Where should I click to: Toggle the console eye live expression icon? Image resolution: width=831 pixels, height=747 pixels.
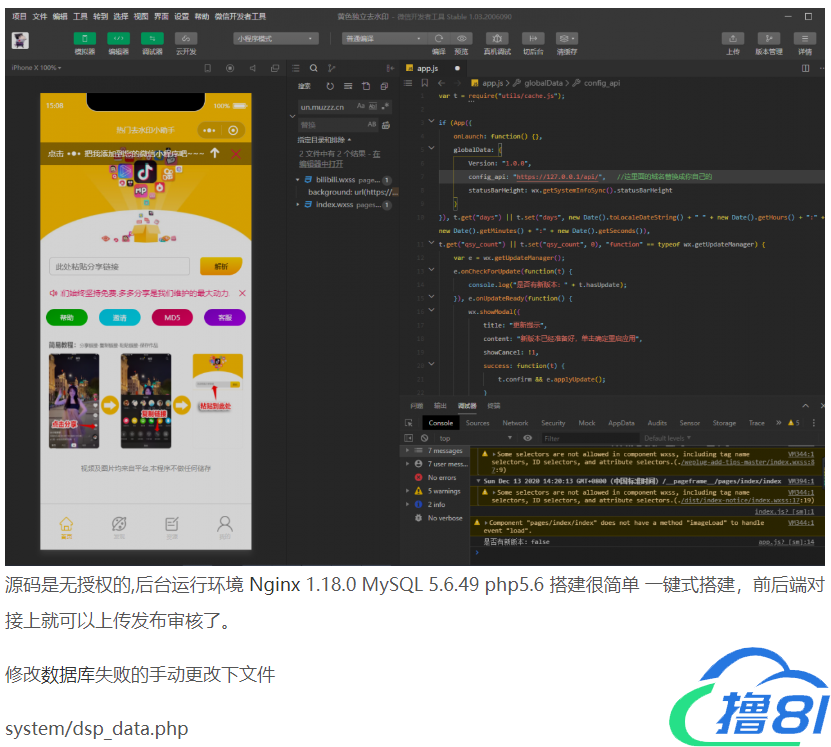[527, 438]
